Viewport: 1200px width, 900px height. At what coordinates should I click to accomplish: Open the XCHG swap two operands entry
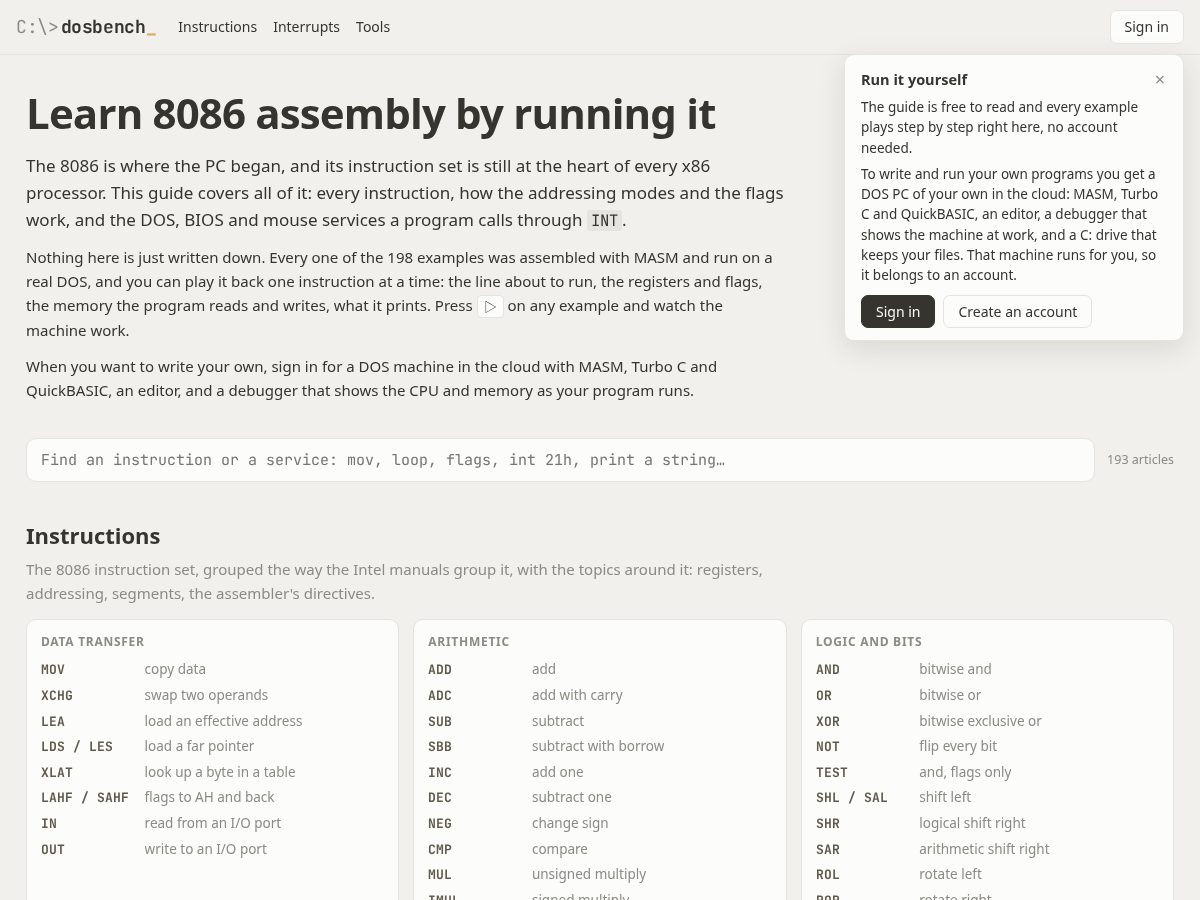point(212,695)
